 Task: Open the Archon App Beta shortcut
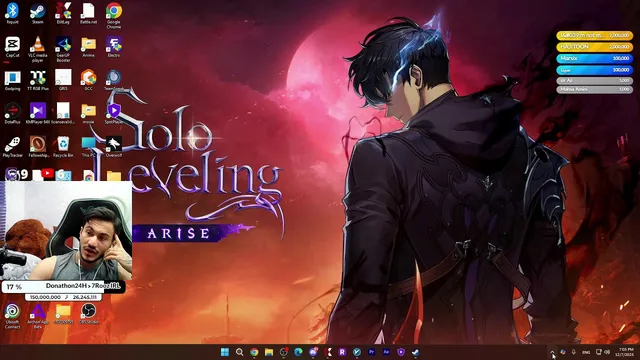pos(38,316)
